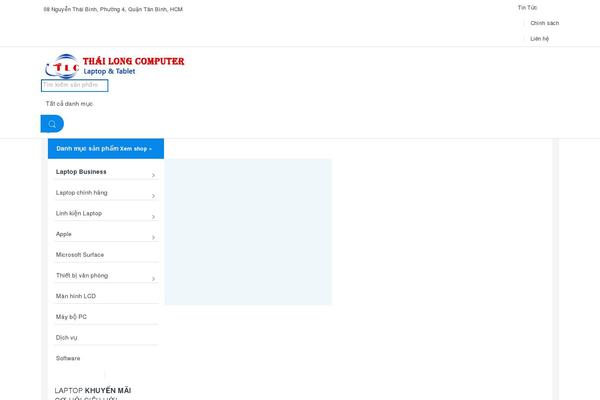The width and height of the screenshot is (600, 400).
Task: Focus the product search input field
Action: 75,85
